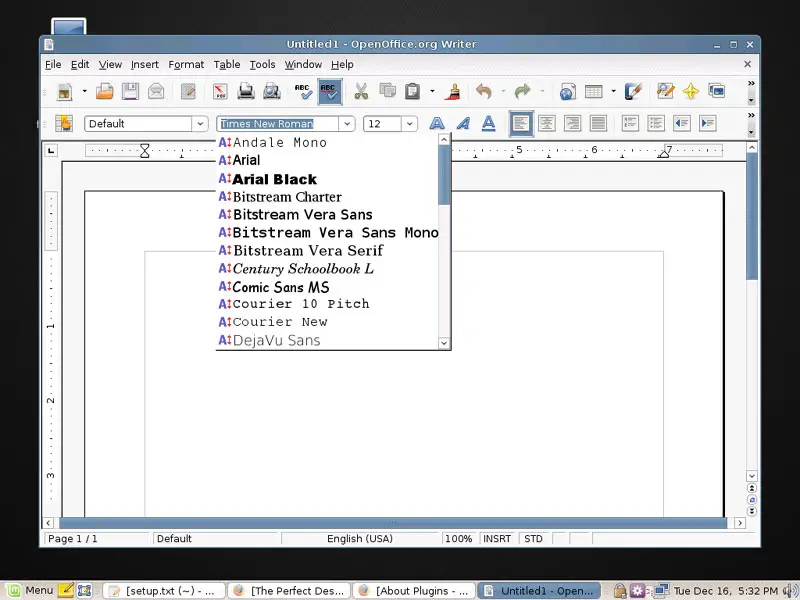Toggle AutoSpellcheck on the toolbar
This screenshot has height=600, width=800.
(x=330, y=92)
